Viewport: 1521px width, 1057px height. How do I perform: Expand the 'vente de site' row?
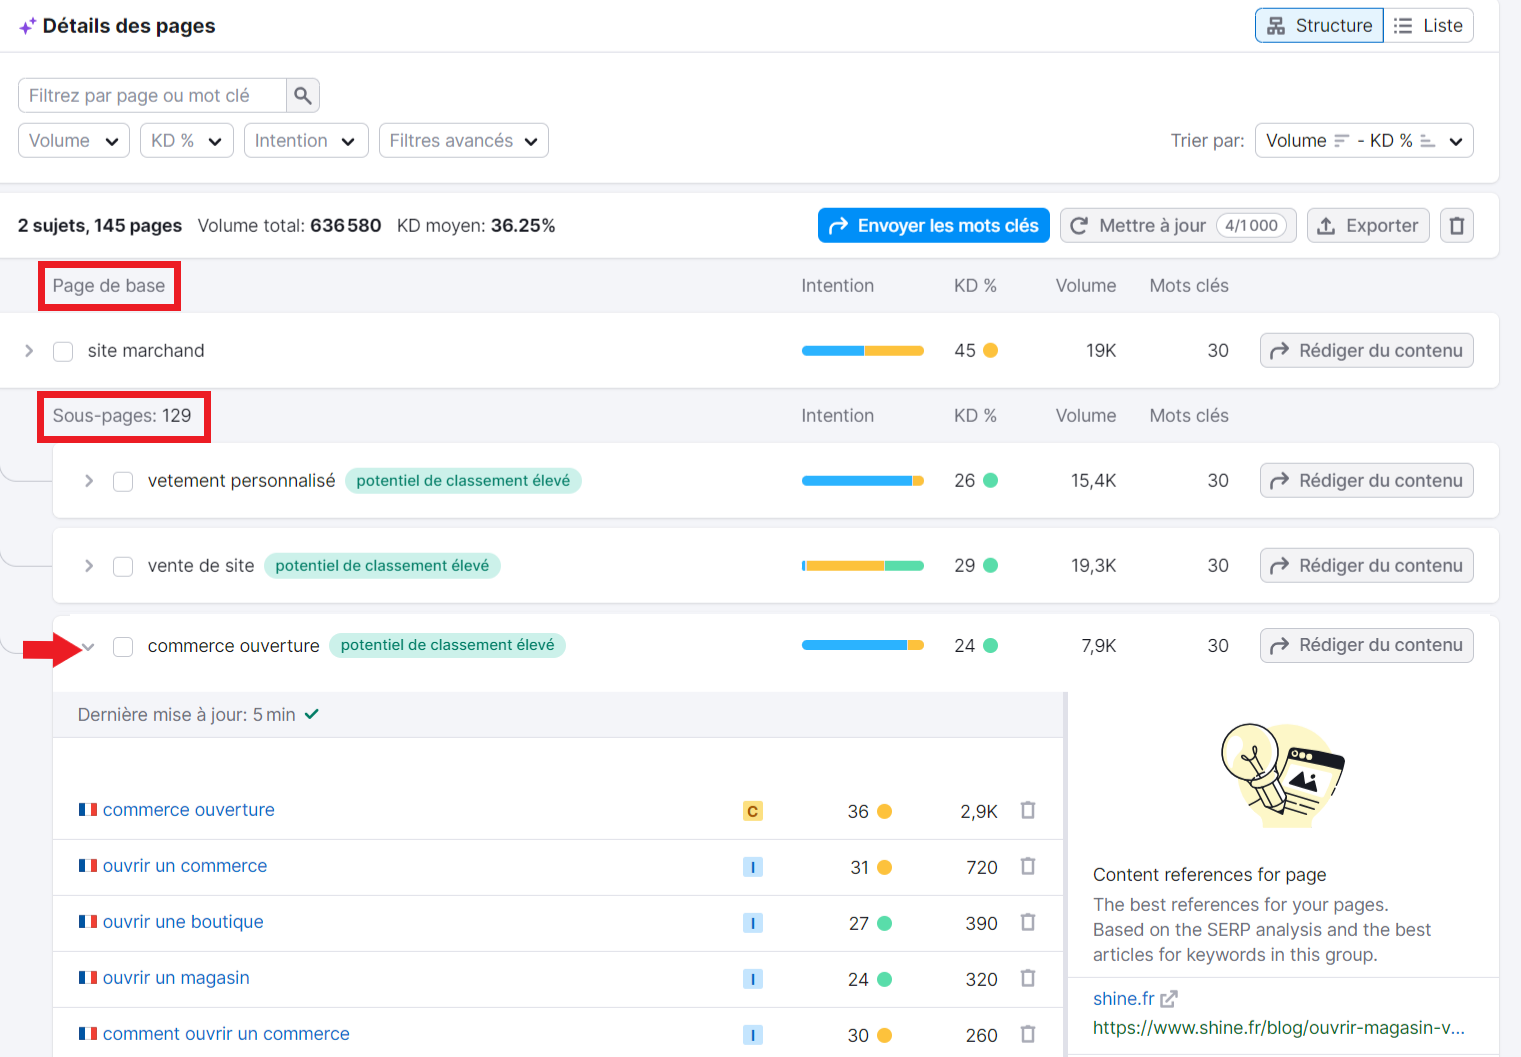pos(88,565)
